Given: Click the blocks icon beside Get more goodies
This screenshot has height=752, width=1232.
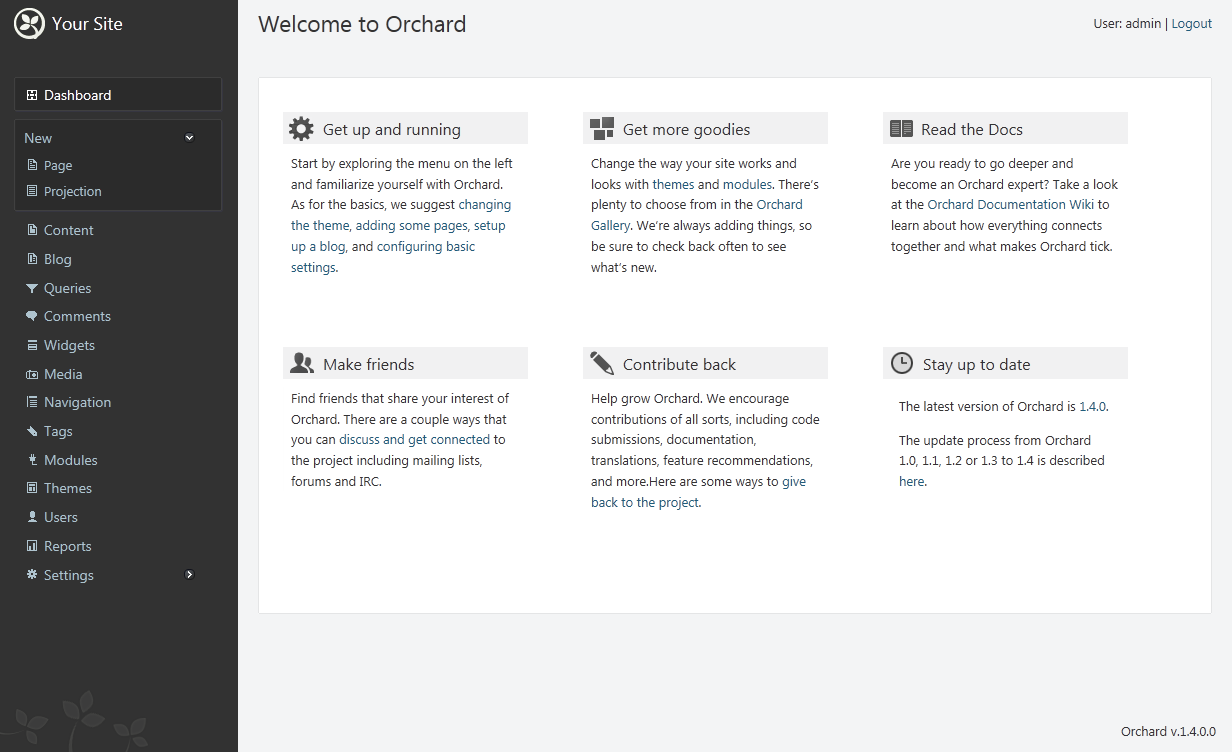Looking at the screenshot, I should tap(602, 129).
